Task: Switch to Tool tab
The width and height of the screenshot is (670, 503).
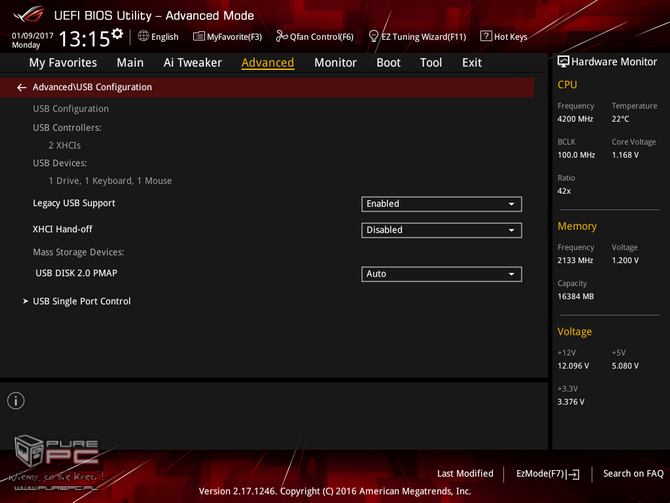Action: (431, 63)
